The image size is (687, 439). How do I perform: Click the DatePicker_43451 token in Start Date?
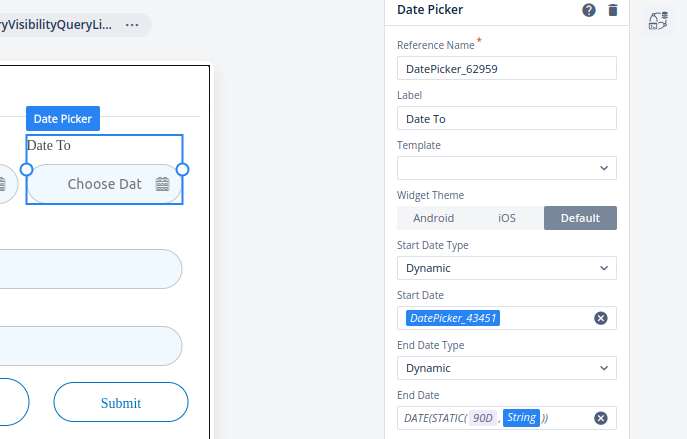[x=453, y=318]
